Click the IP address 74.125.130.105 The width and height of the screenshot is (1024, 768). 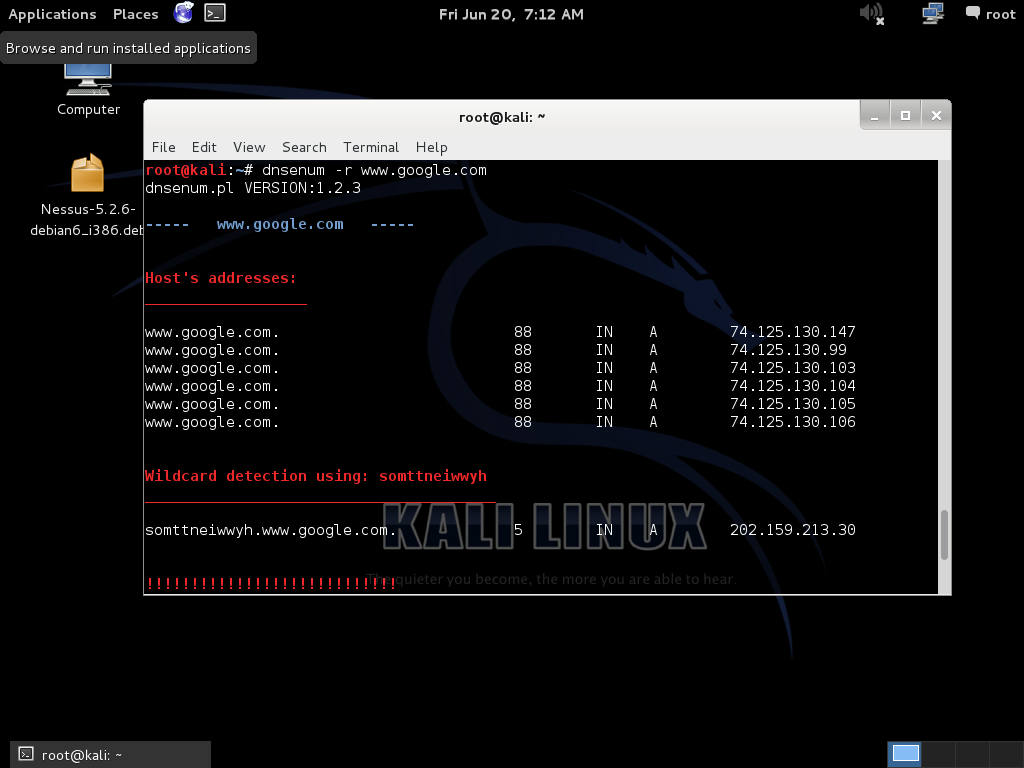click(793, 404)
